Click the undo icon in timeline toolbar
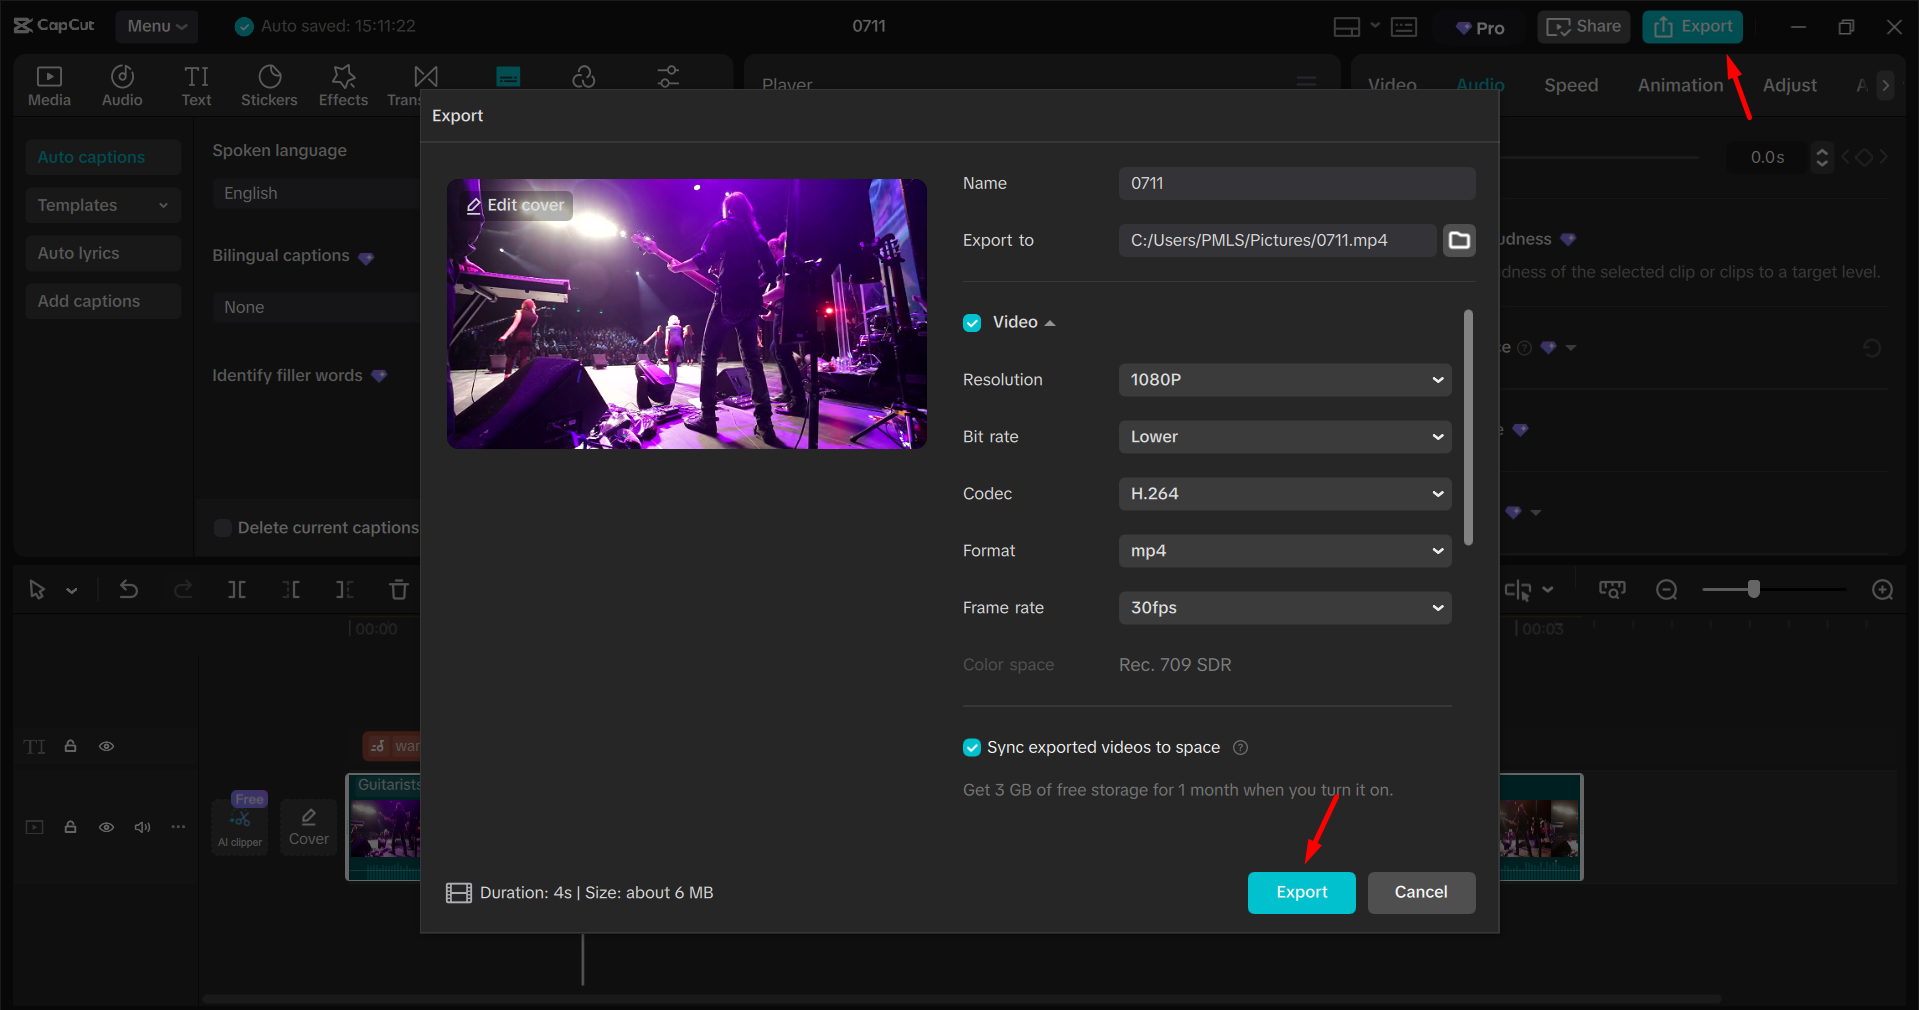 [128, 589]
